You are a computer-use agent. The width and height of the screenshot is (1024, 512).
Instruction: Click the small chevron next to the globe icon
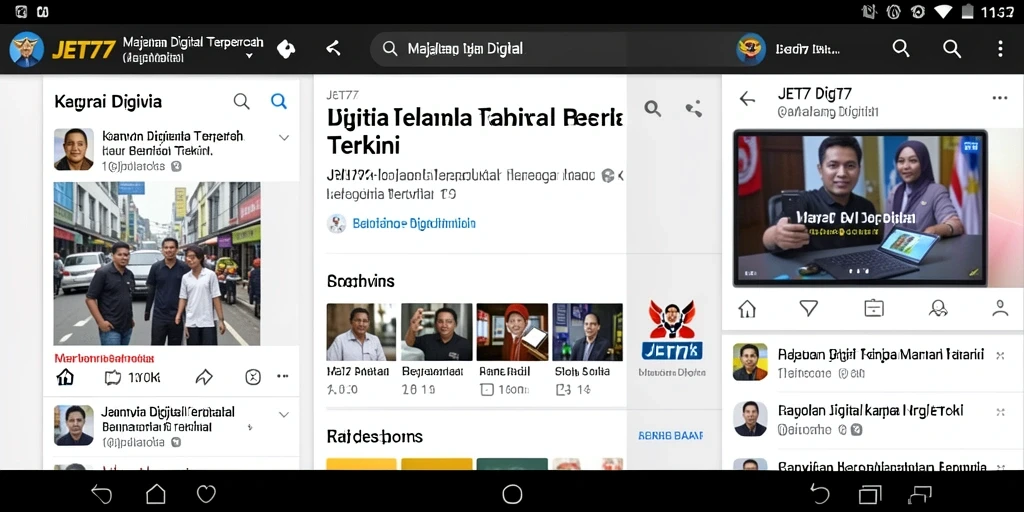[x=620, y=175]
